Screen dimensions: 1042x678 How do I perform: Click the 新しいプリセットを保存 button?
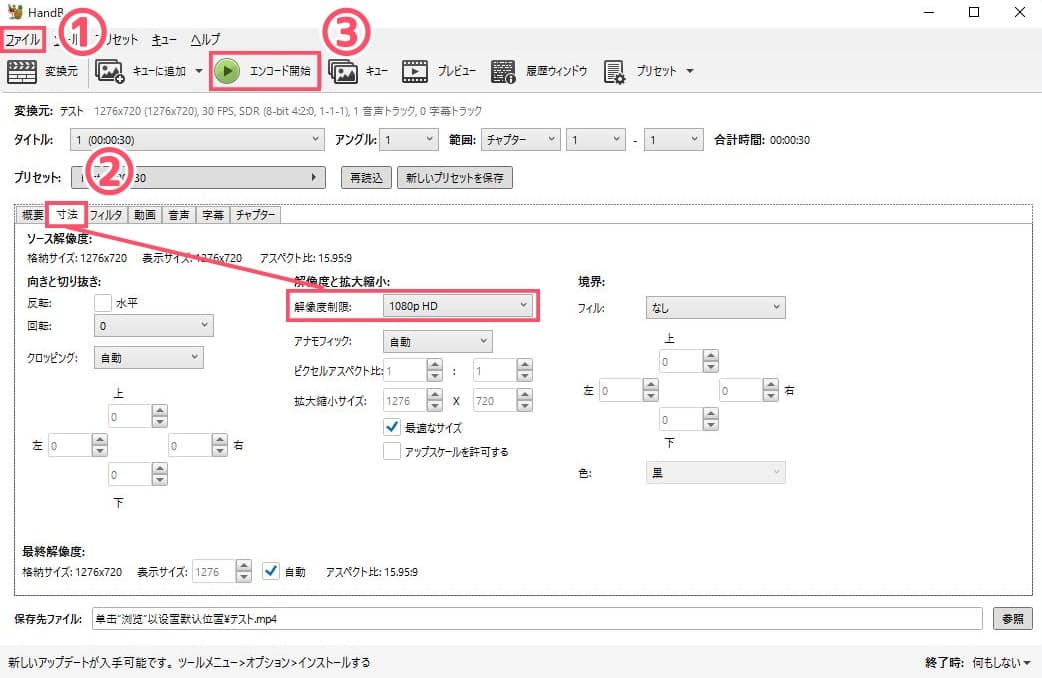(455, 178)
